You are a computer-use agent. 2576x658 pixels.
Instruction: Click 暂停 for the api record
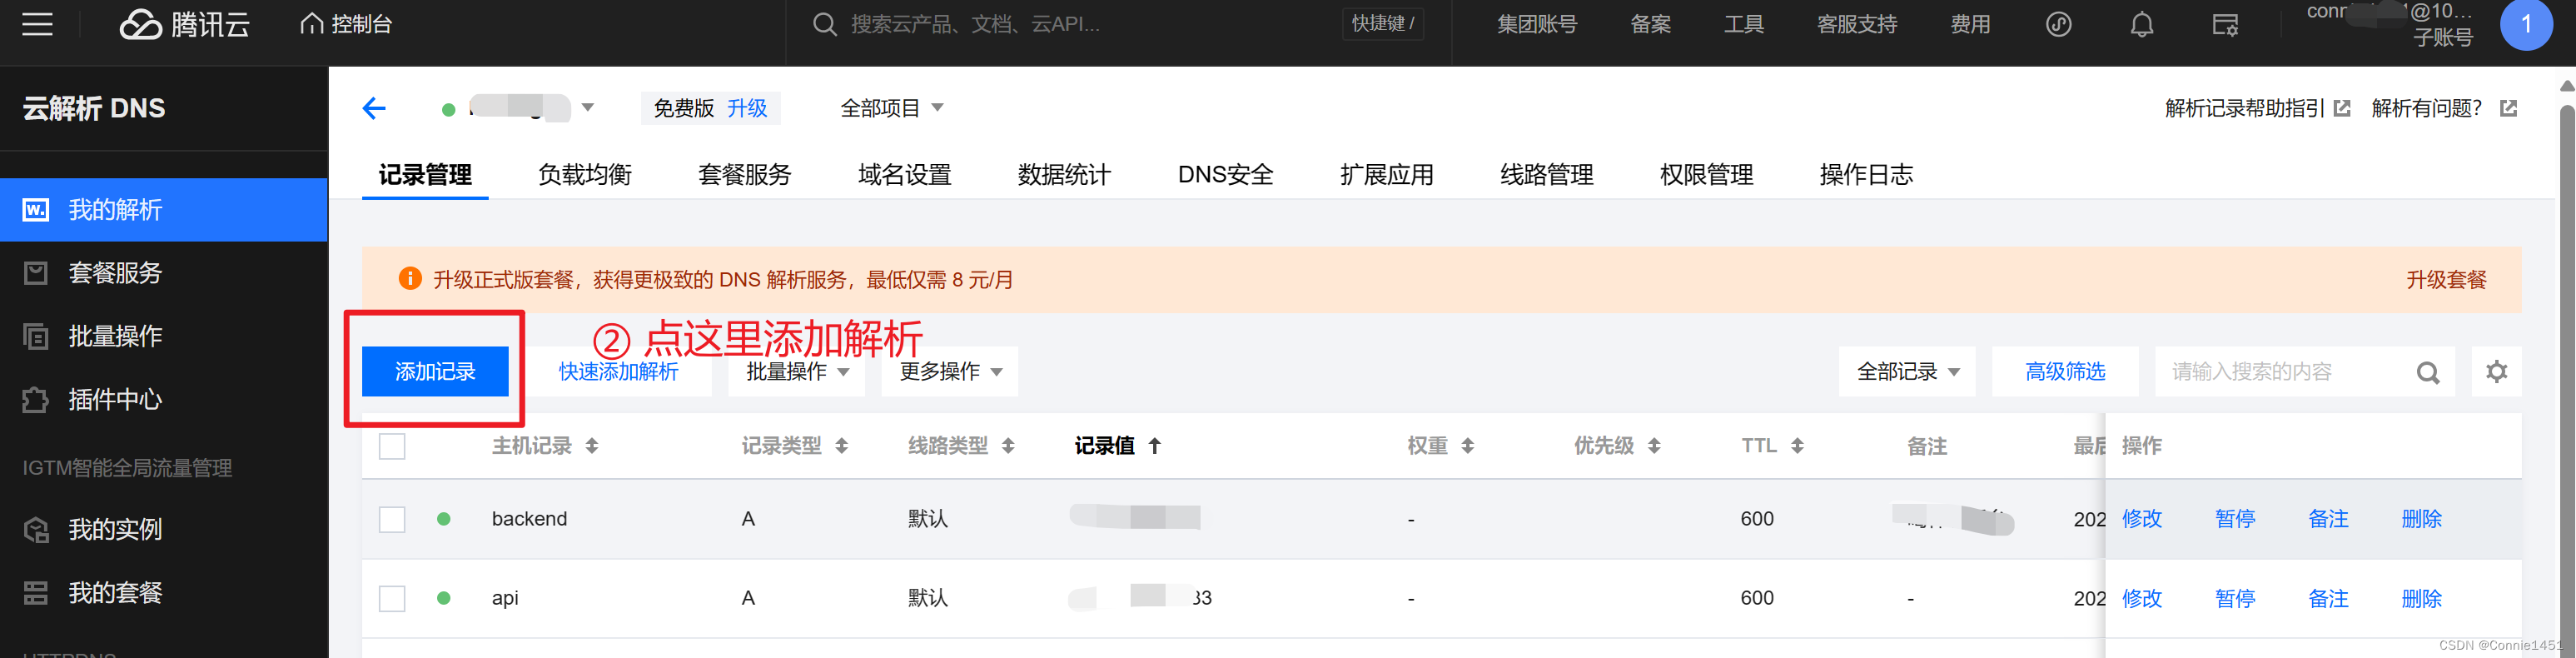point(2235,598)
